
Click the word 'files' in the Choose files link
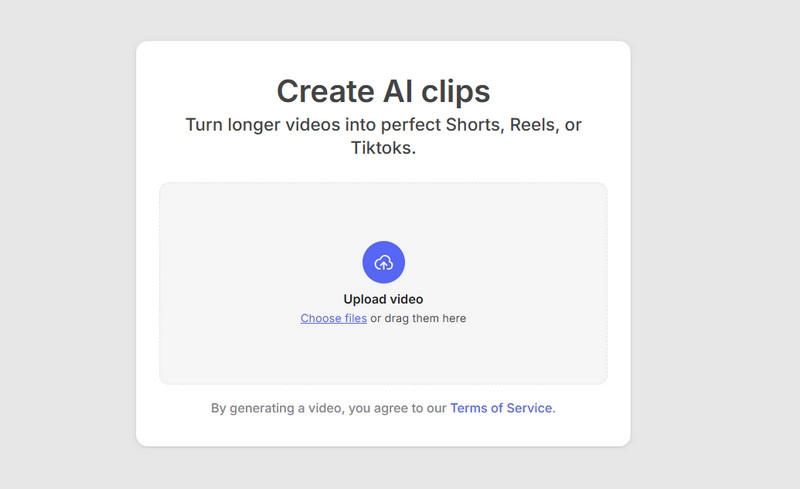pyautogui.click(x=353, y=319)
